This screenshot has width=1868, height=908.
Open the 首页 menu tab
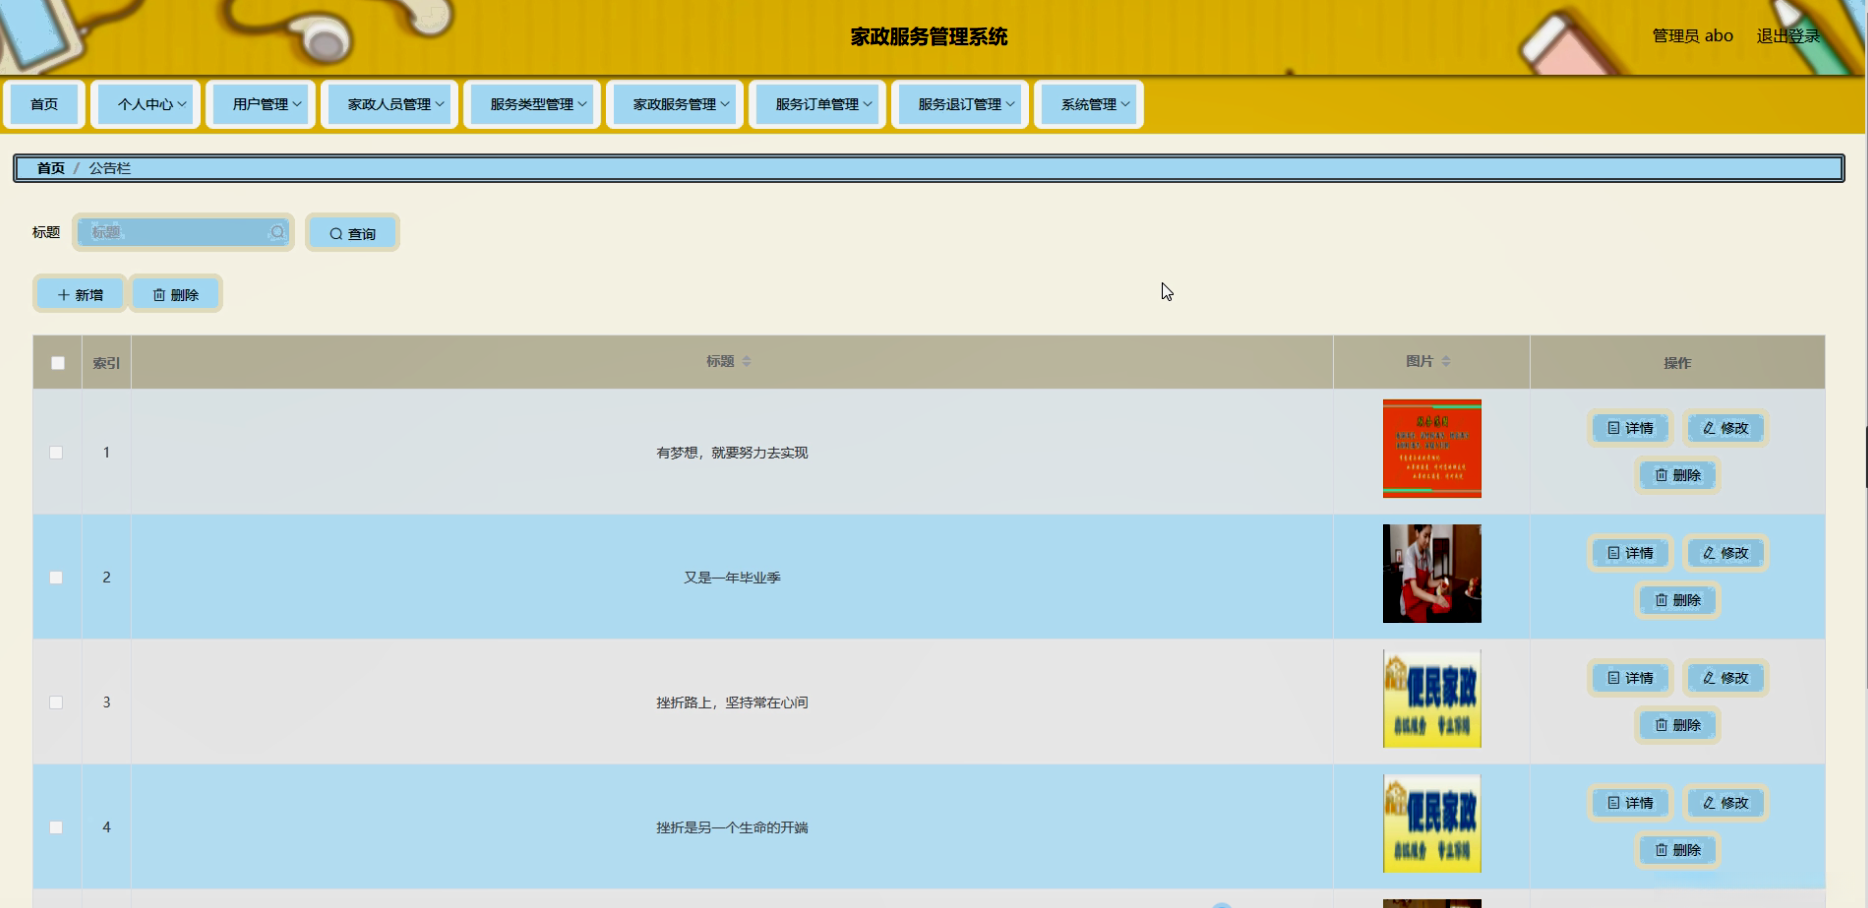(44, 104)
